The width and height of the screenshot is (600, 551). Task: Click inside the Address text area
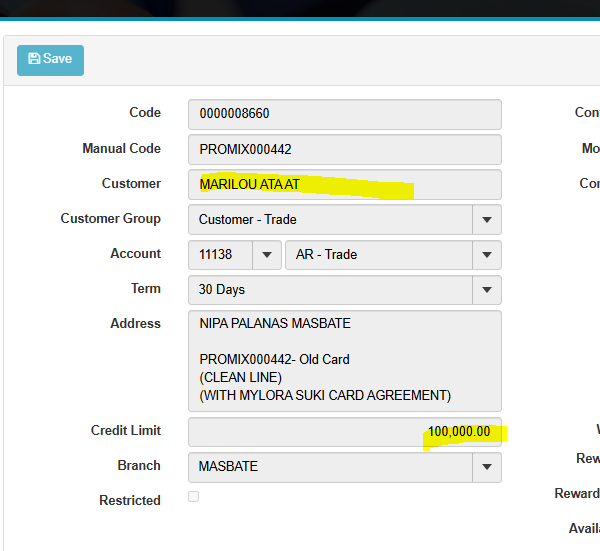pos(344,360)
